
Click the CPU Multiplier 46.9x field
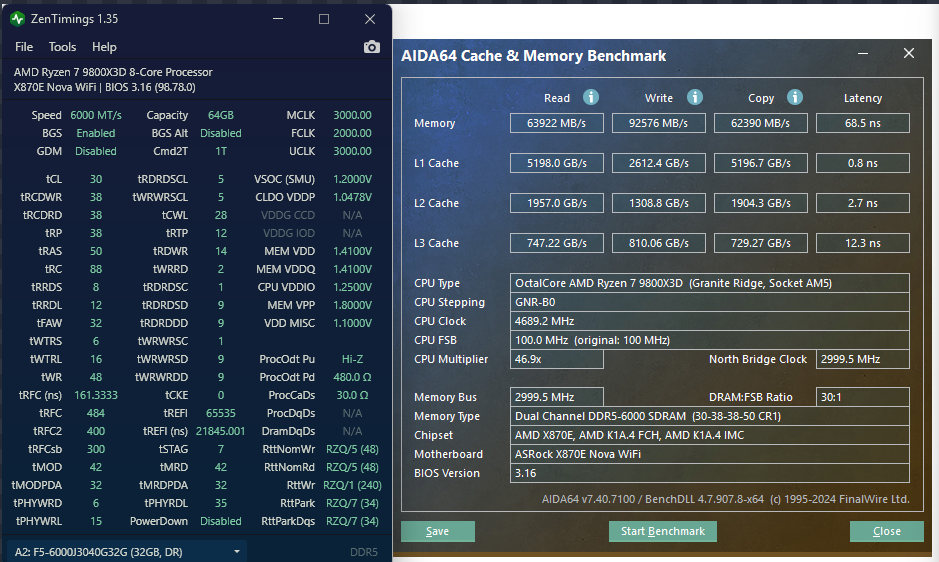pyautogui.click(x=557, y=359)
